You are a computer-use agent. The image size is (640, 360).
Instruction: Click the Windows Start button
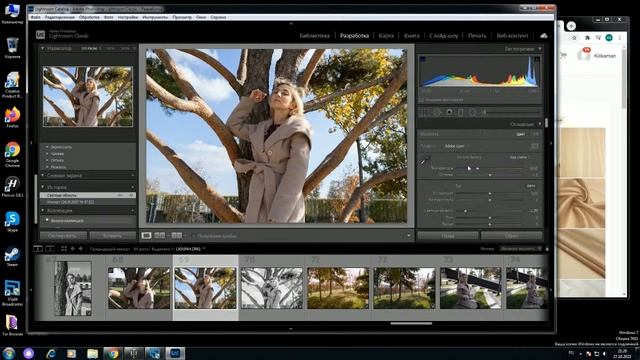tap(9, 353)
